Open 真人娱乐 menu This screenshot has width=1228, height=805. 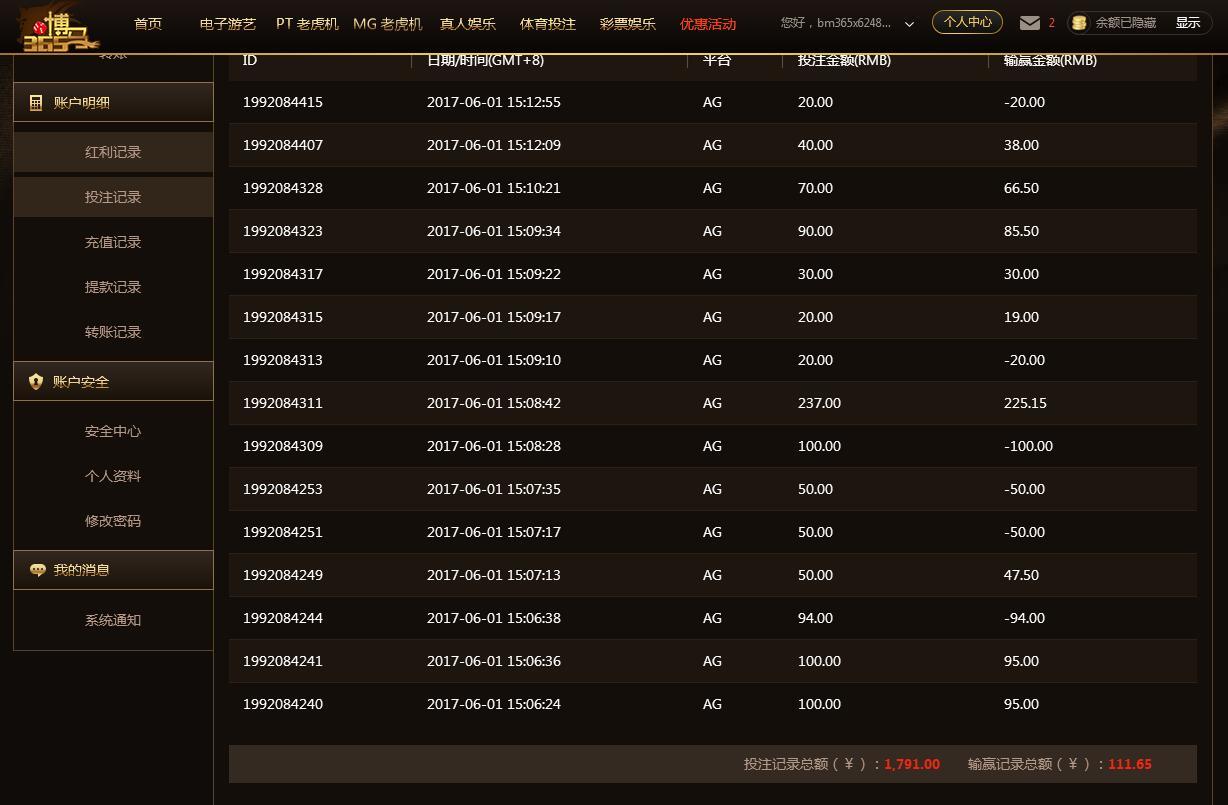point(468,23)
